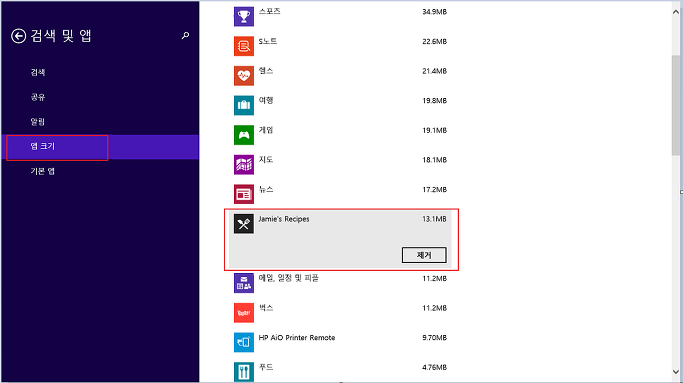Select the 지도 map app icon
This screenshot has height=383, width=683.
(243, 165)
